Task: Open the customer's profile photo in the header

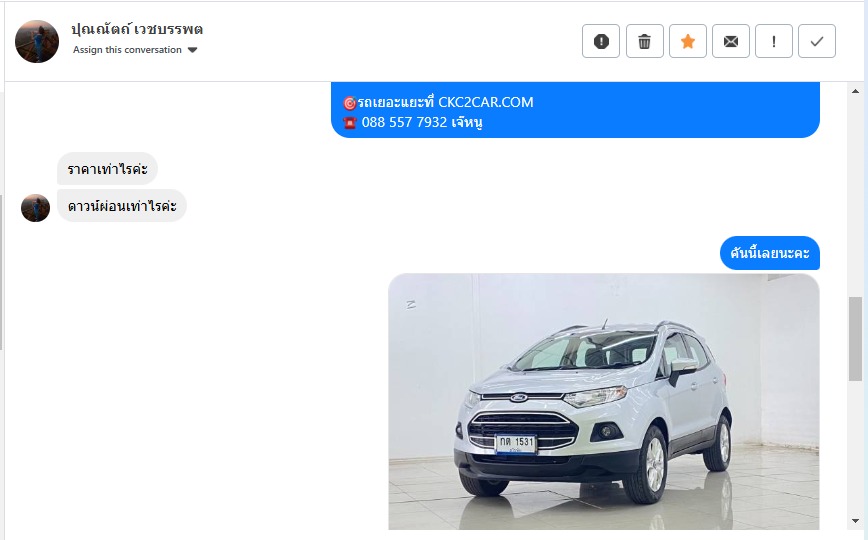Action: click(37, 42)
